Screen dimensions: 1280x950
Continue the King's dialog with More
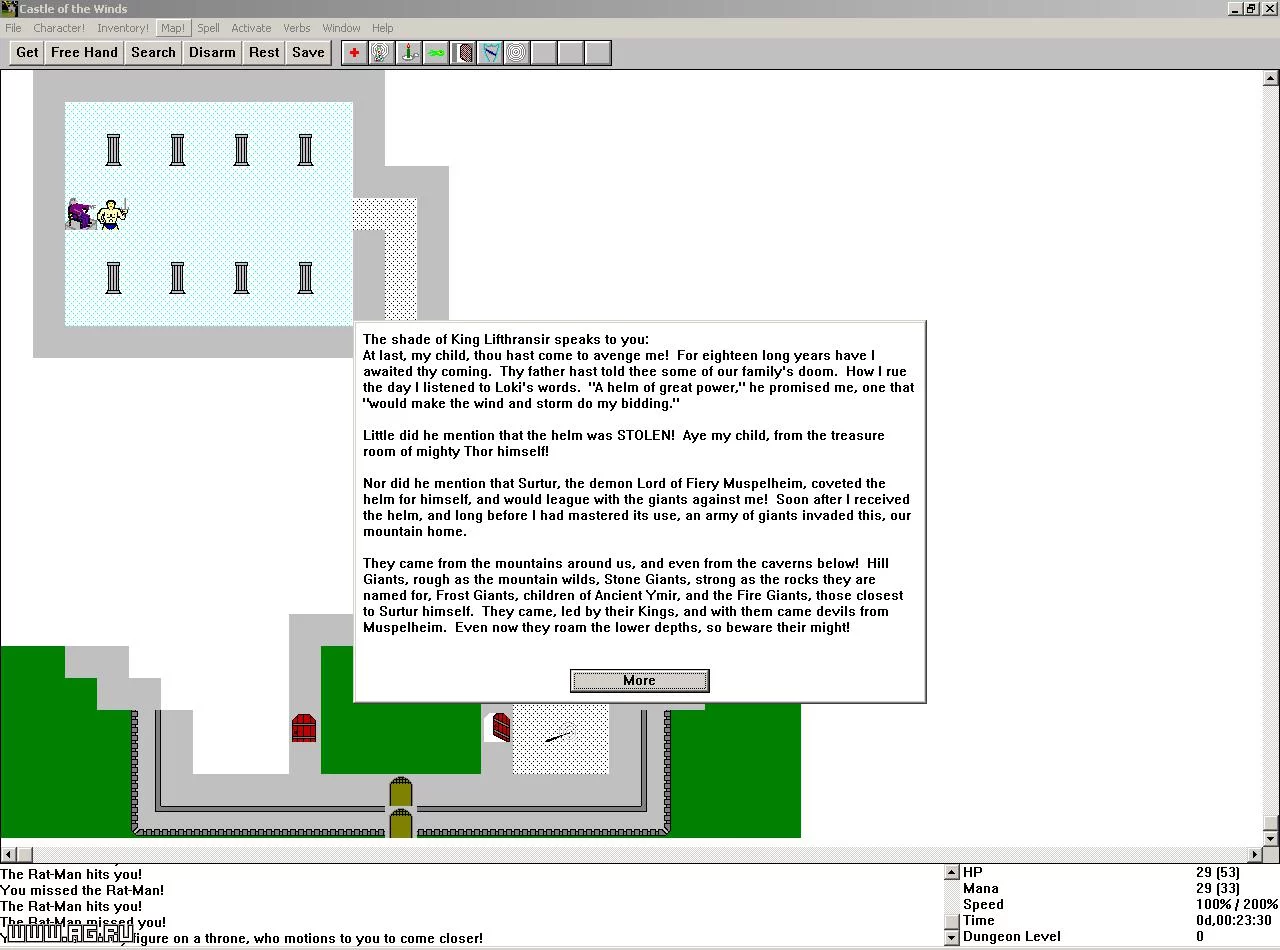640,681
